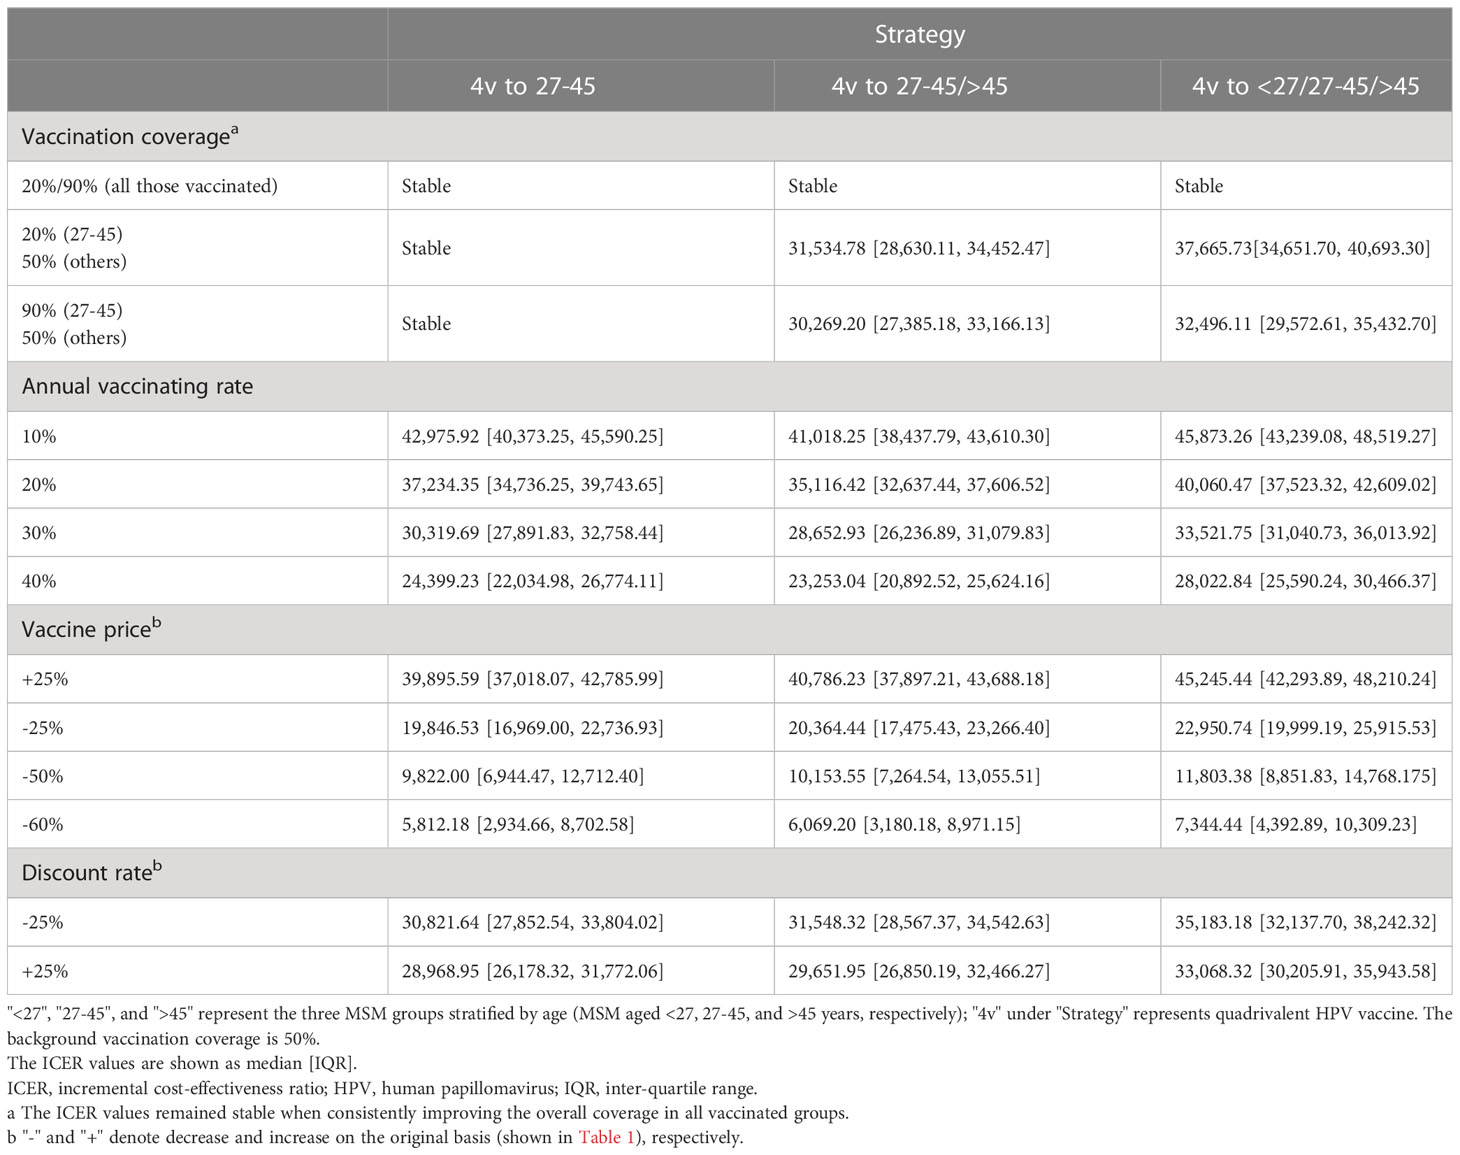This screenshot has width=1460, height=1155.
Task: Select the value 10,153.55 [7,264.54, 13,055.51]
Action: click(x=914, y=776)
